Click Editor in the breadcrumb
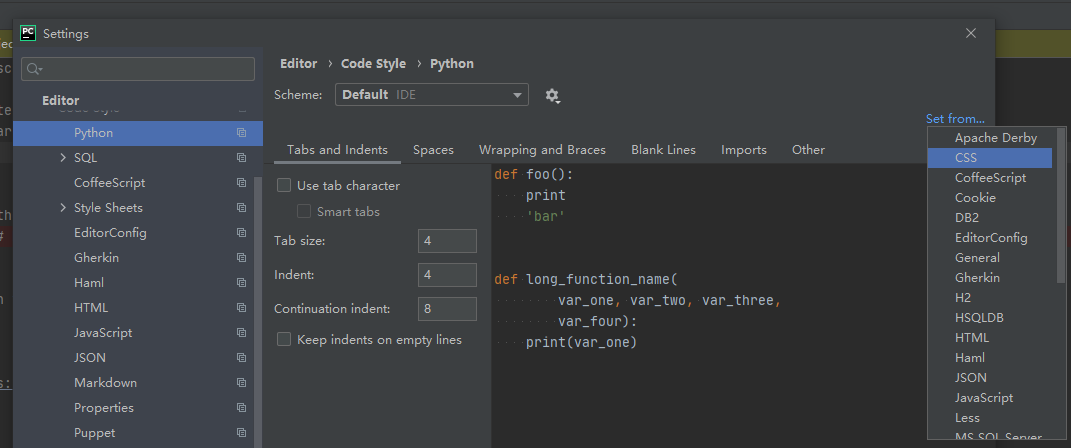This screenshot has width=1071, height=448. coord(298,64)
